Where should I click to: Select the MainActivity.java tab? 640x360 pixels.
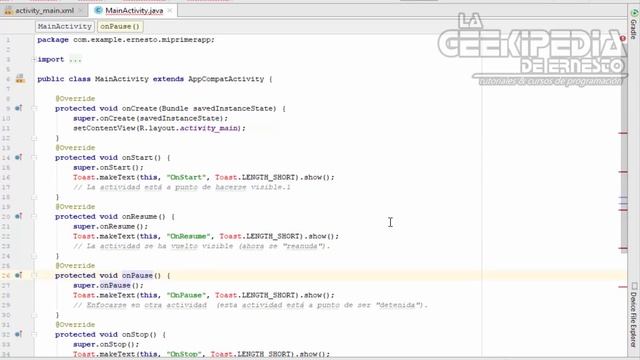point(134,11)
